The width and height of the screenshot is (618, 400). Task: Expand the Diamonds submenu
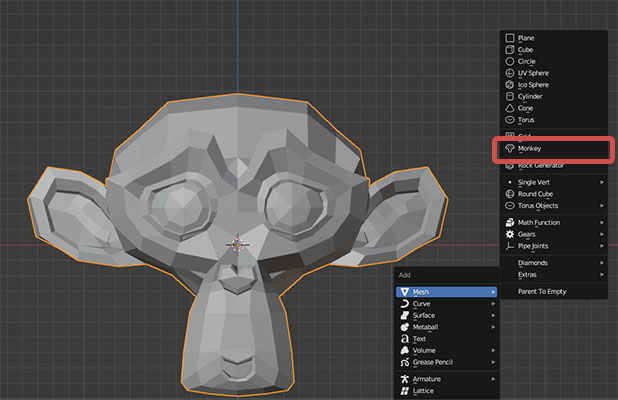(x=554, y=263)
